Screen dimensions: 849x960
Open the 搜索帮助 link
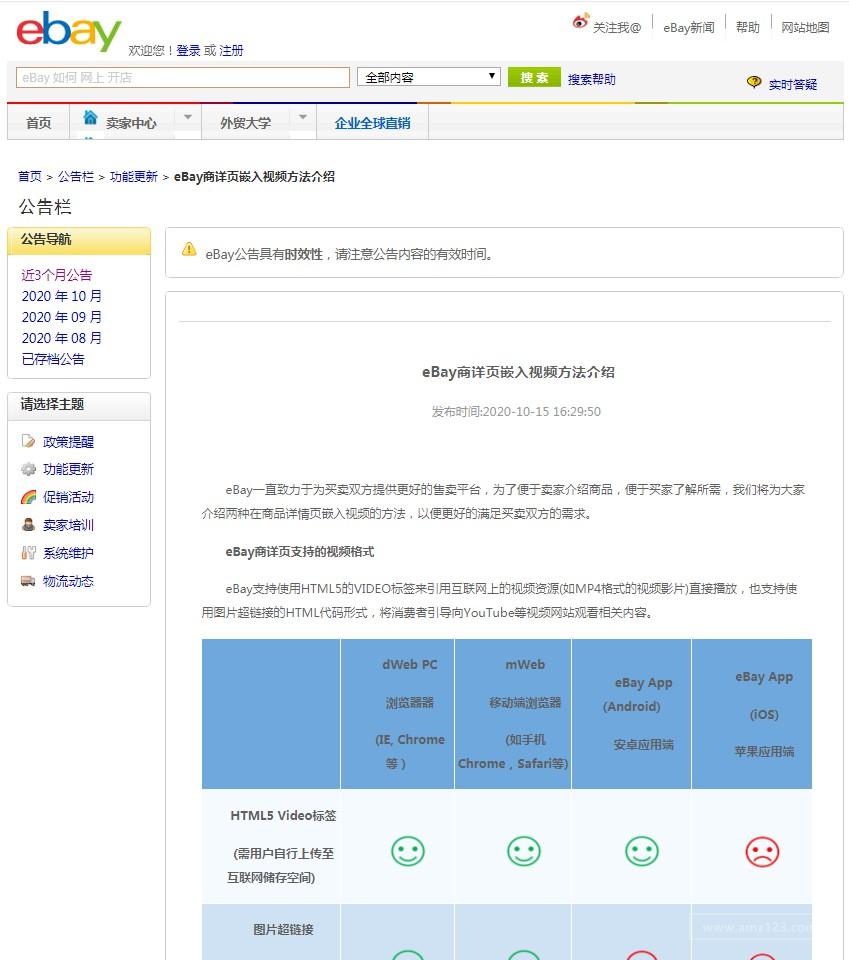coord(592,79)
